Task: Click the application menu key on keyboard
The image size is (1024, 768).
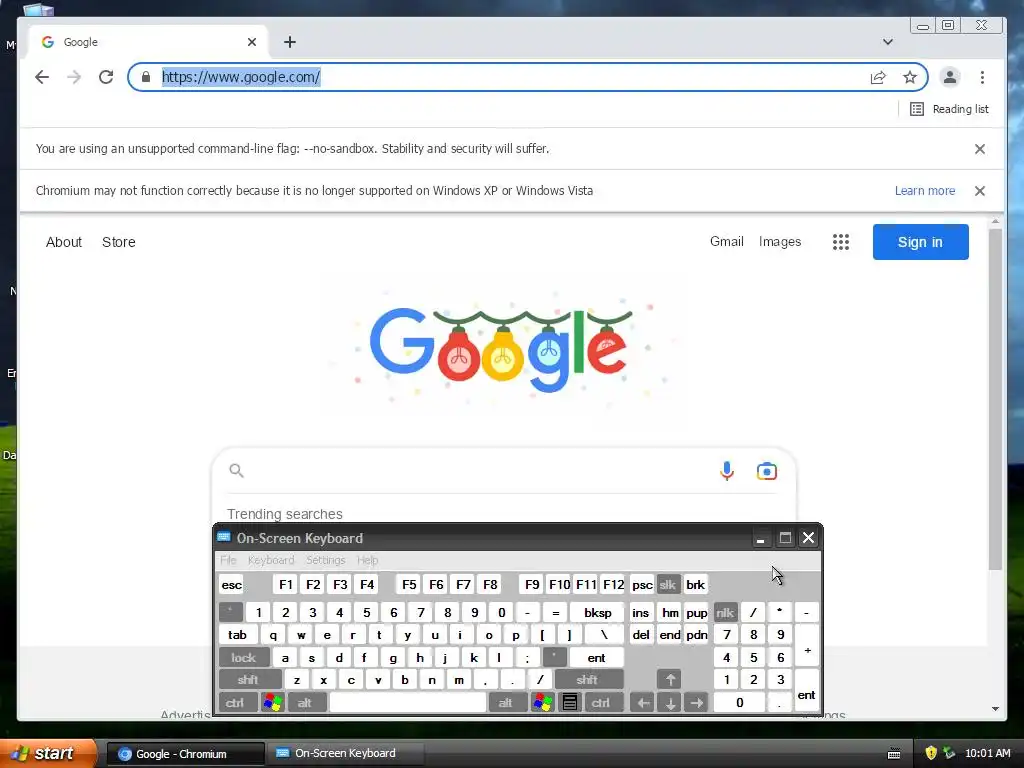Action: tap(569, 703)
